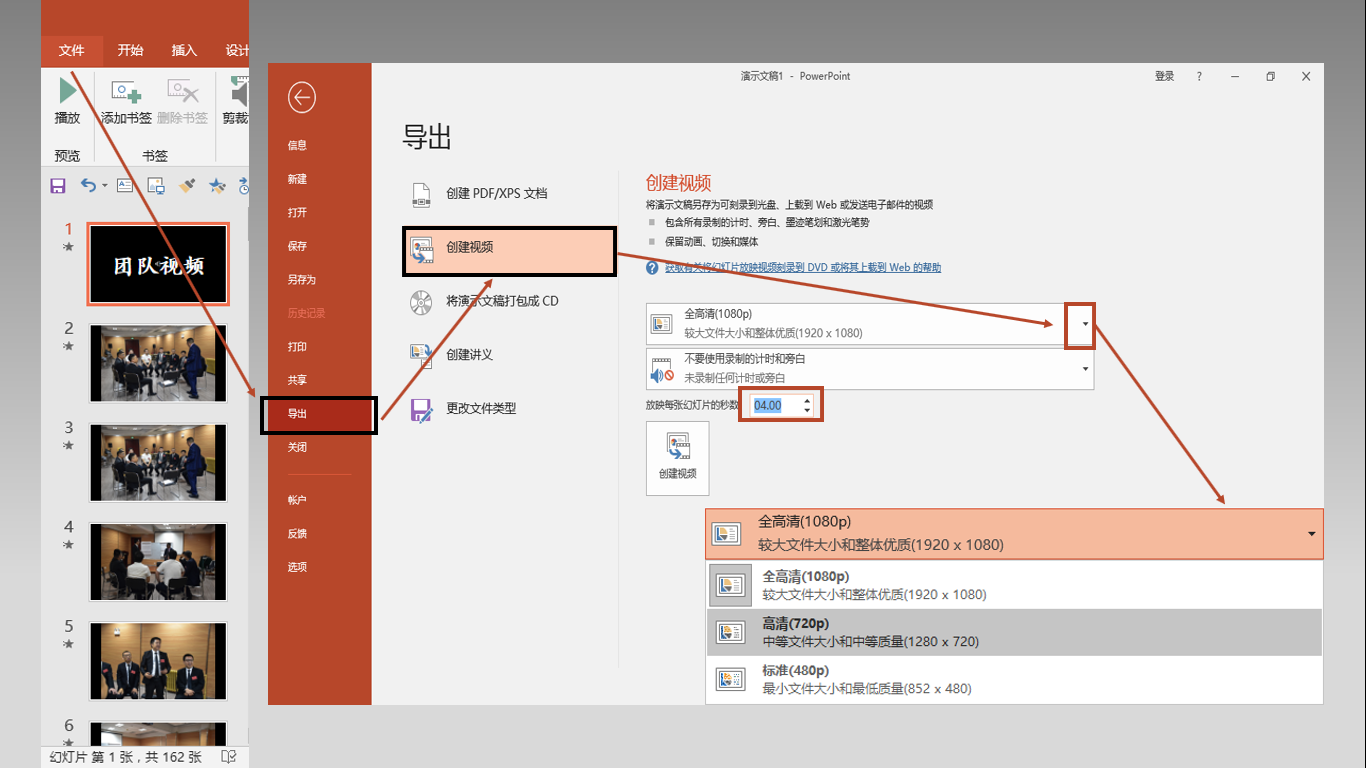Select slide 4 thumbnail
This screenshot has width=1366, height=768.
pyautogui.click(x=158, y=561)
